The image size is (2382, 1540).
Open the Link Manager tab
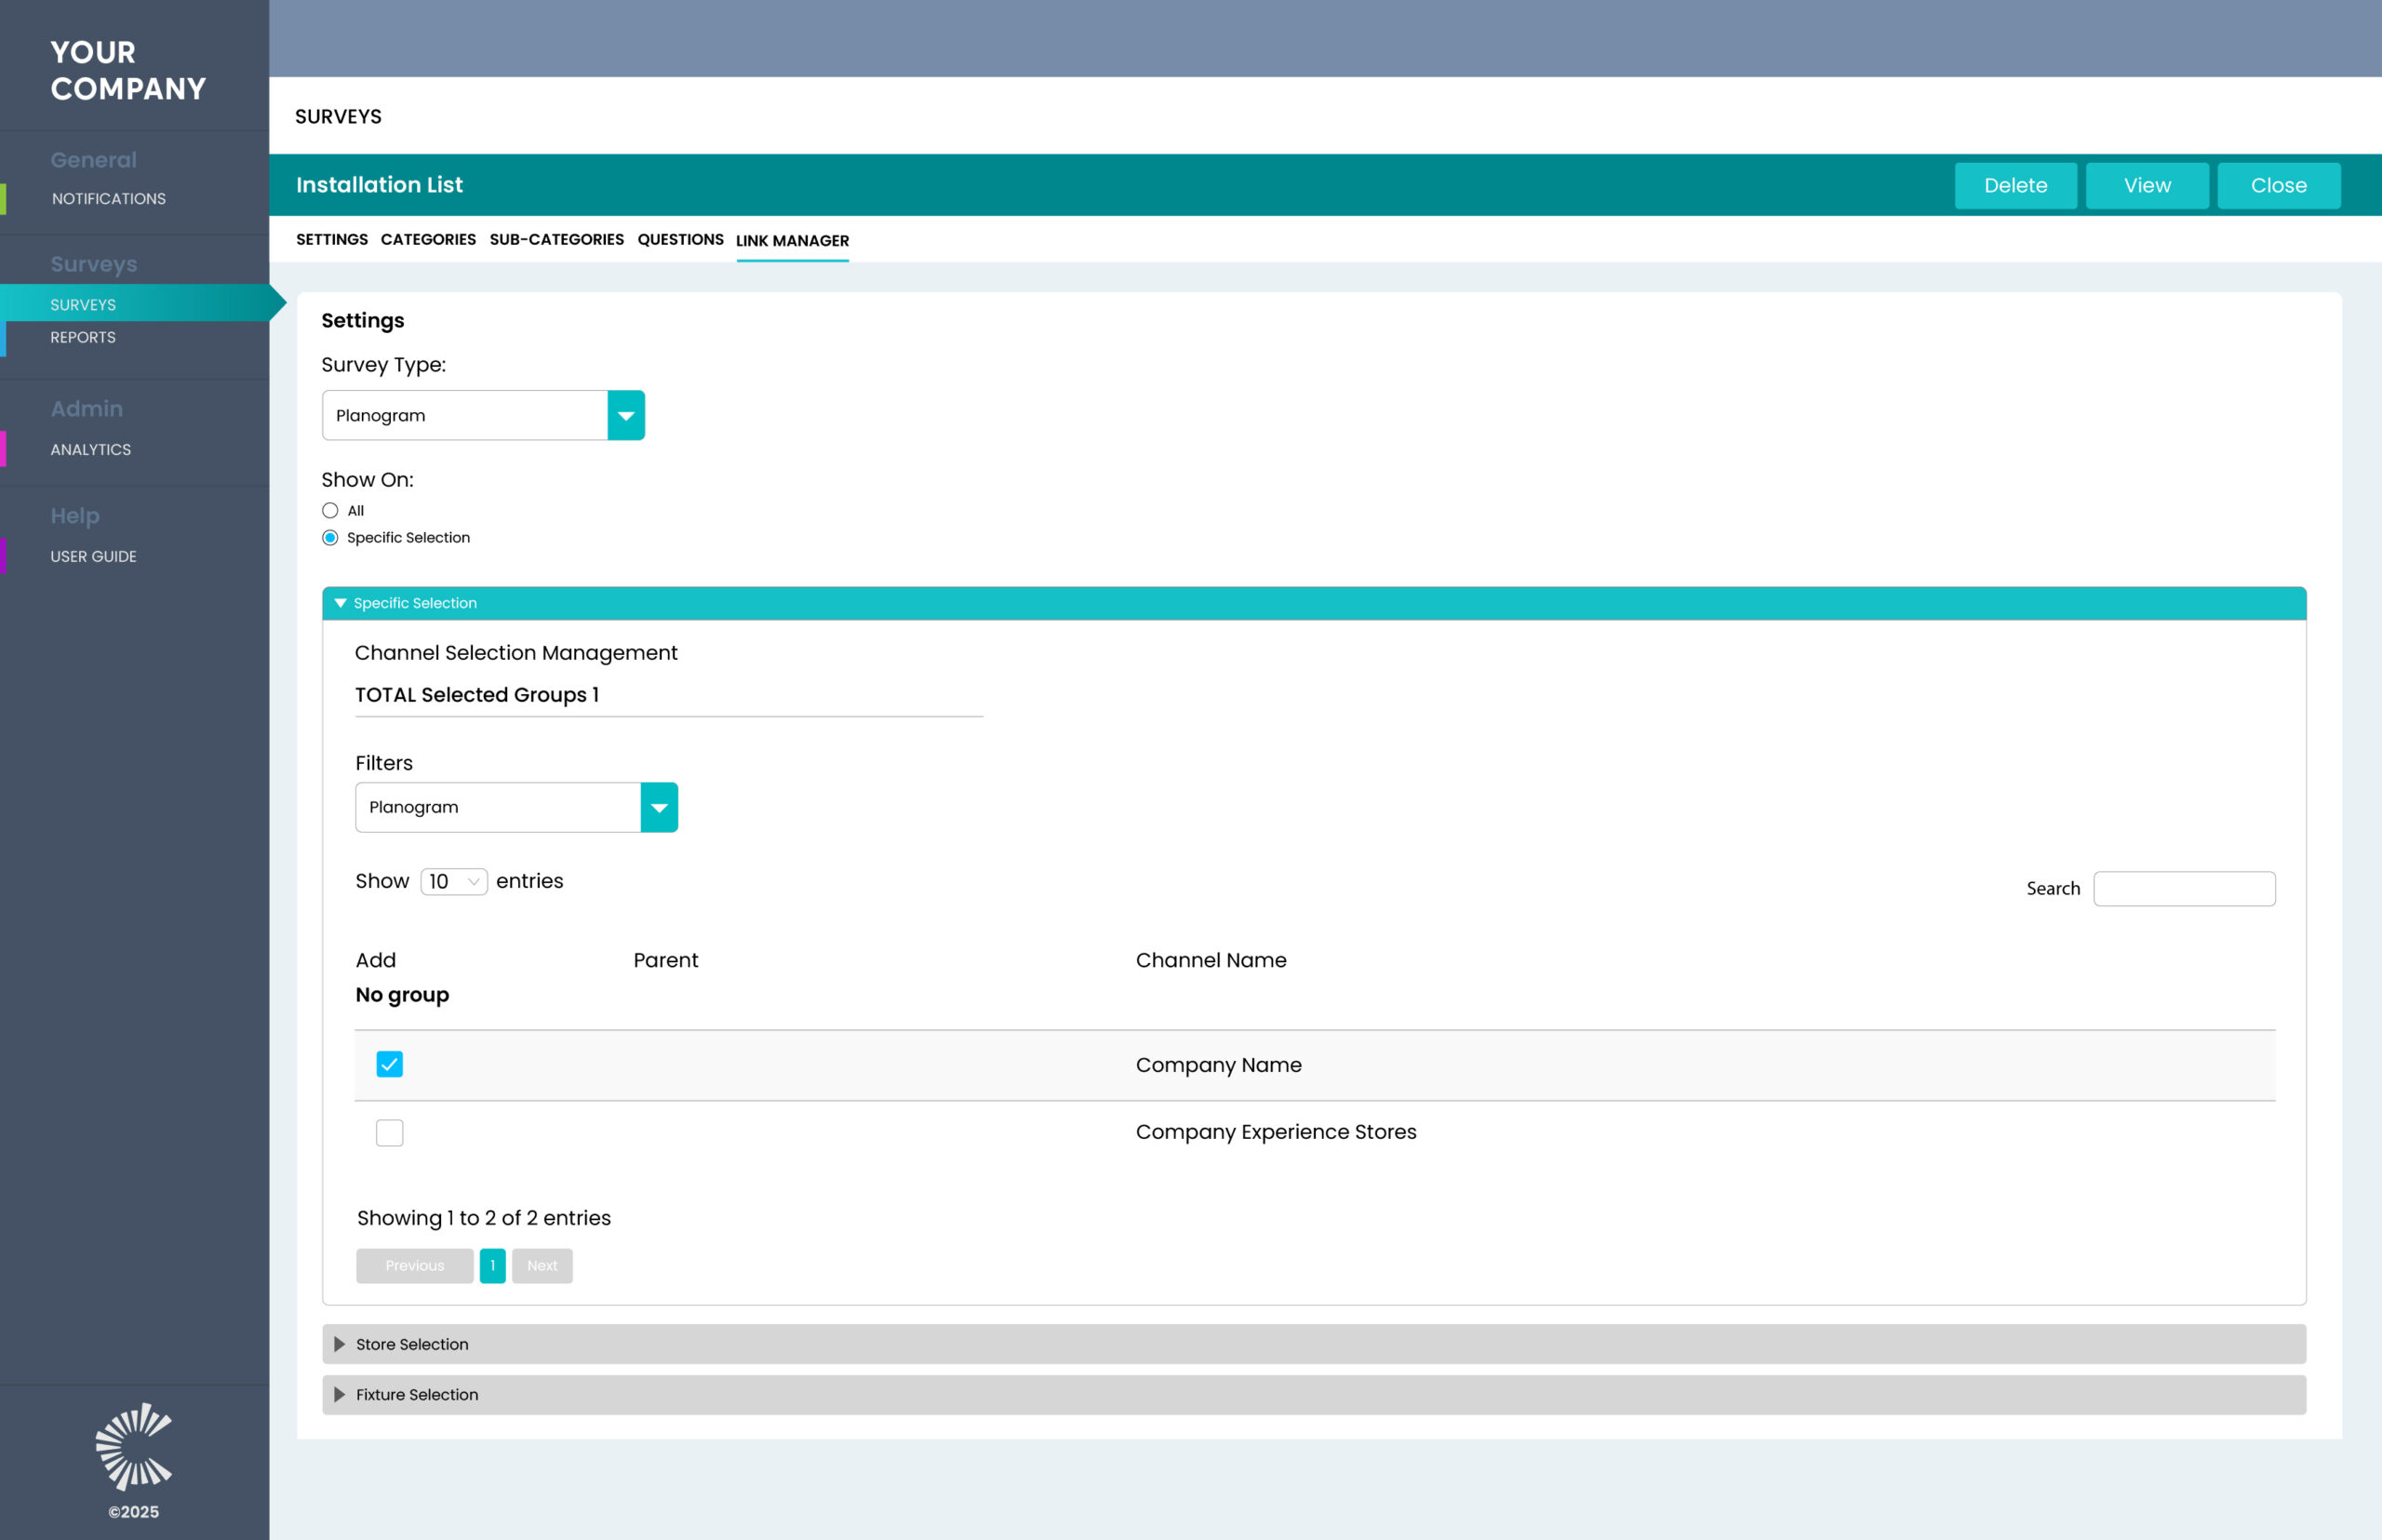pyautogui.click(x=793, y=241)
